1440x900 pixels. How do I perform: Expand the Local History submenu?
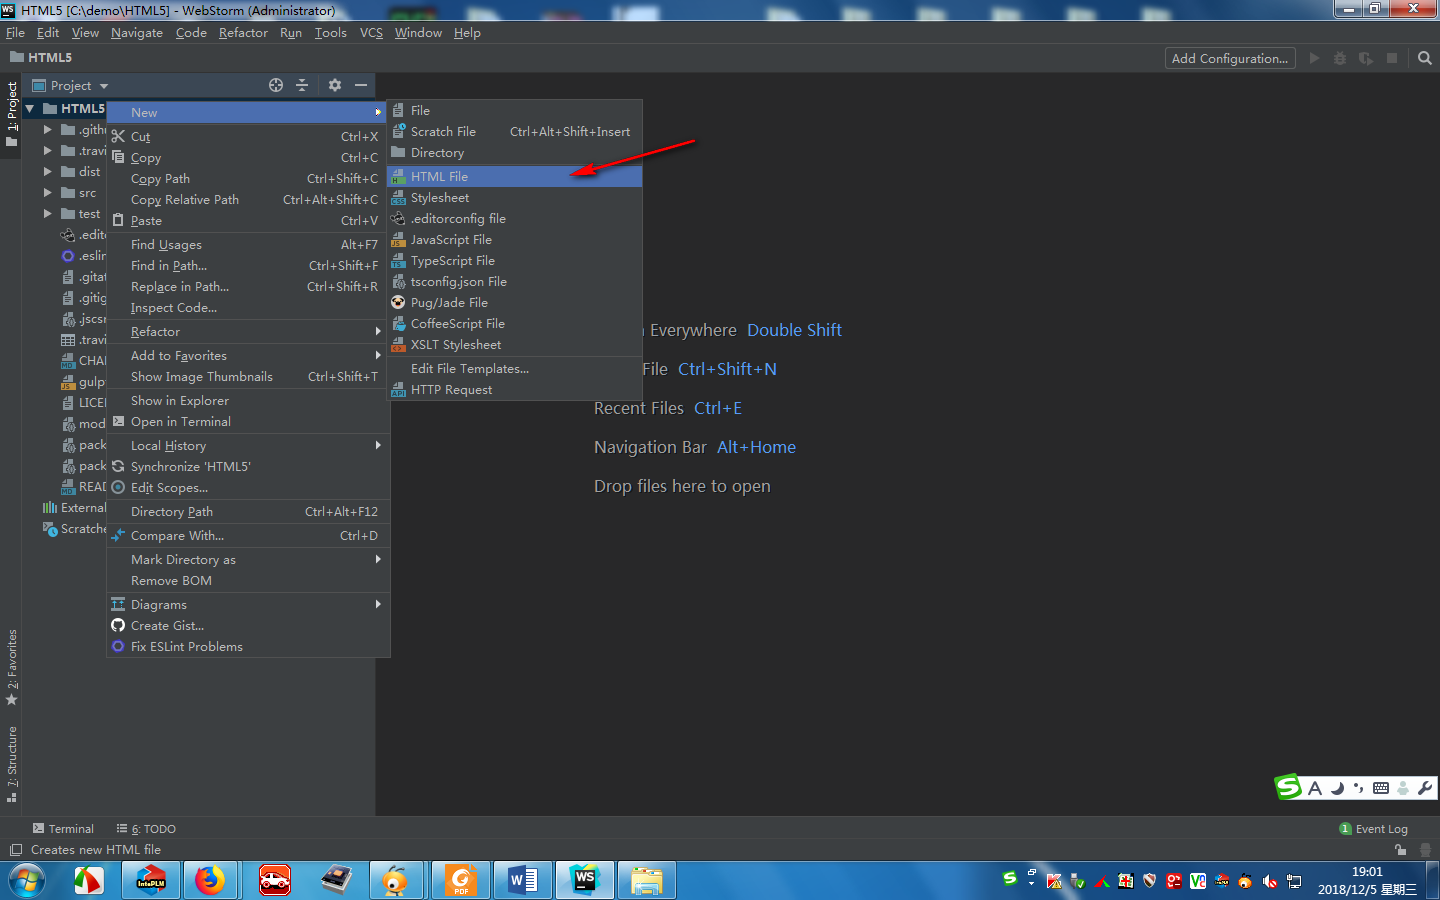pyautogui.click(x=248, y=446)
